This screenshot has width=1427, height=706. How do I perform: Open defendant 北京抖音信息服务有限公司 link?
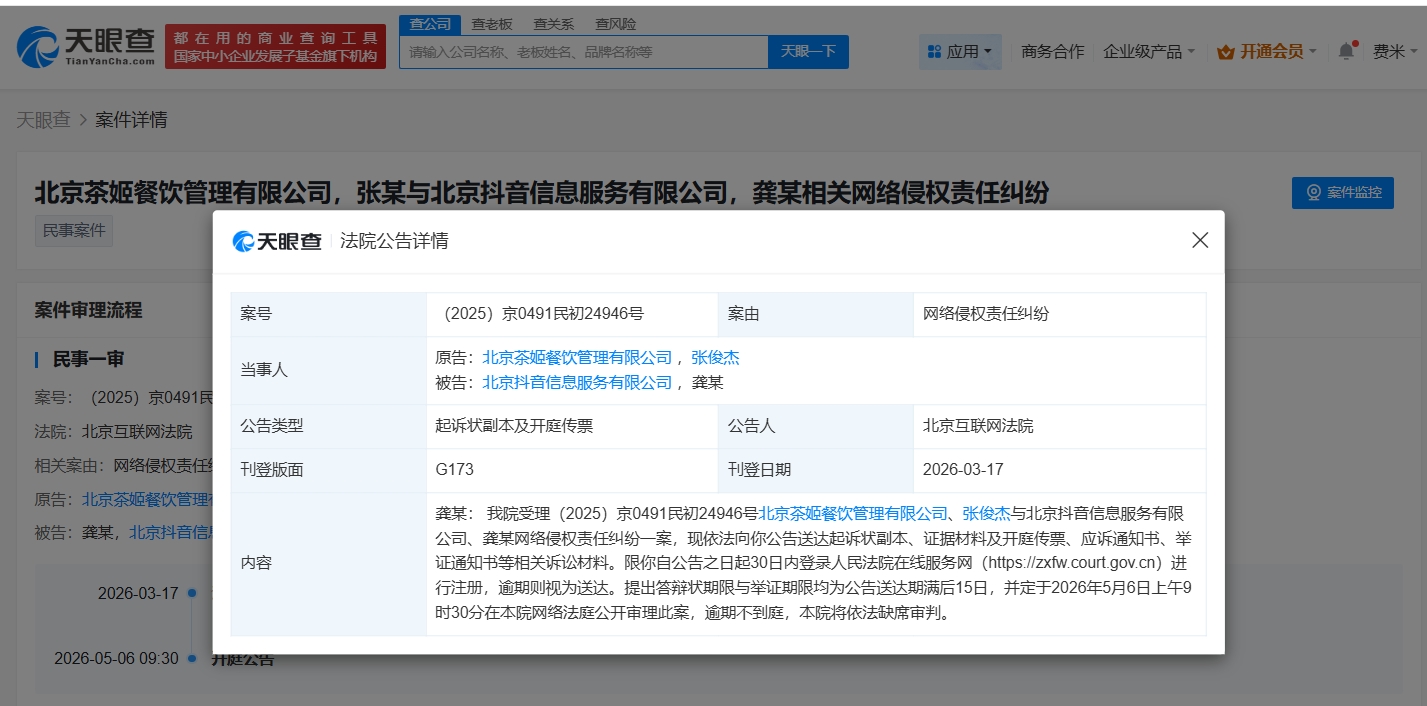point(577,382)
